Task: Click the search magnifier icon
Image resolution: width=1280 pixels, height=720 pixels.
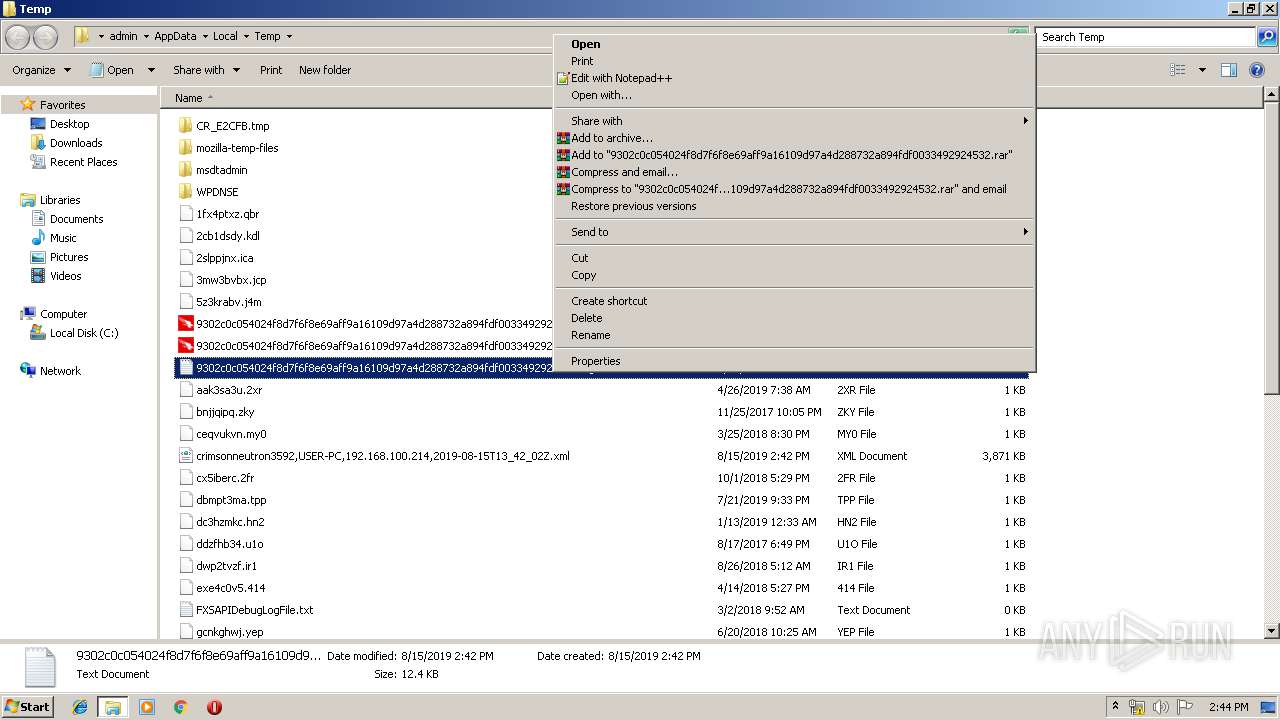Action: point(1266,37)
